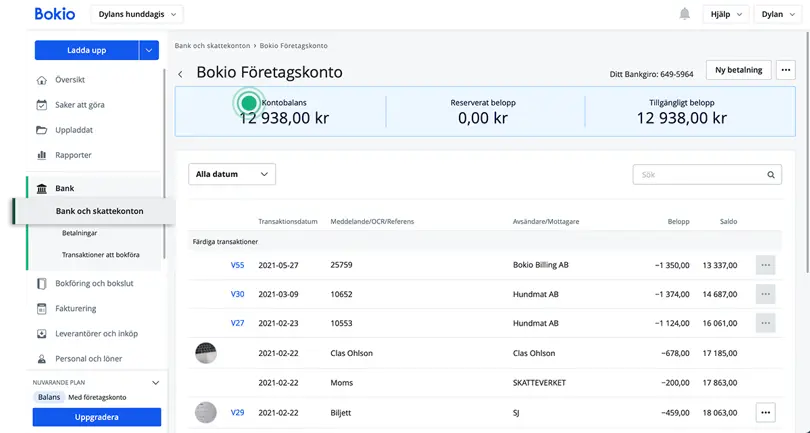Click the Bokföring och bokslut book icon

click(41, 284)
